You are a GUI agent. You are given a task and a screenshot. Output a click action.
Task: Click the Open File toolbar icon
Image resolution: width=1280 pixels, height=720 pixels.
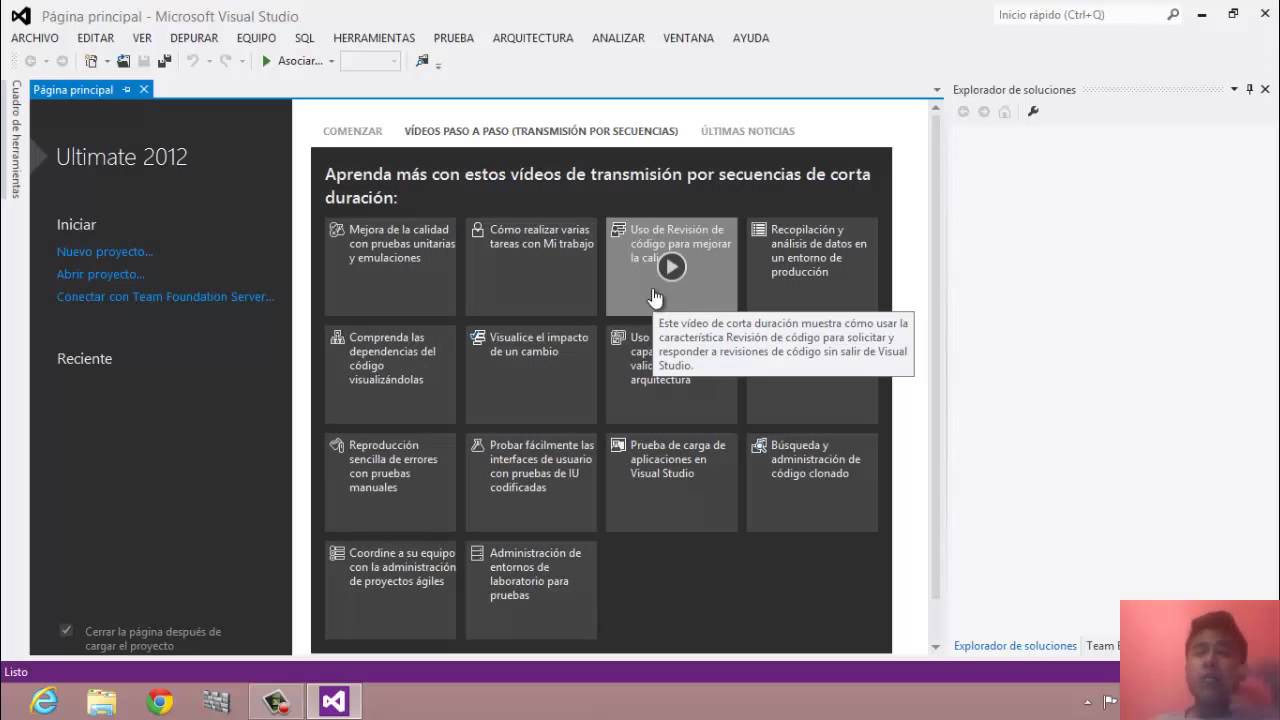pyautogui.click(x=124, y=61)
